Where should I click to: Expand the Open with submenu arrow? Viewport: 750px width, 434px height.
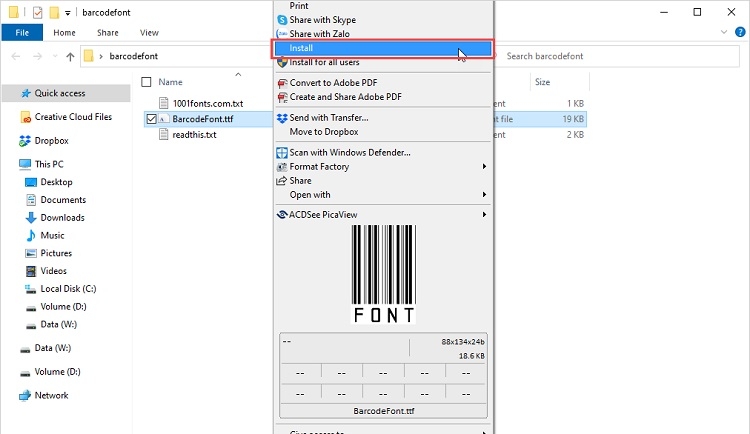484,195
